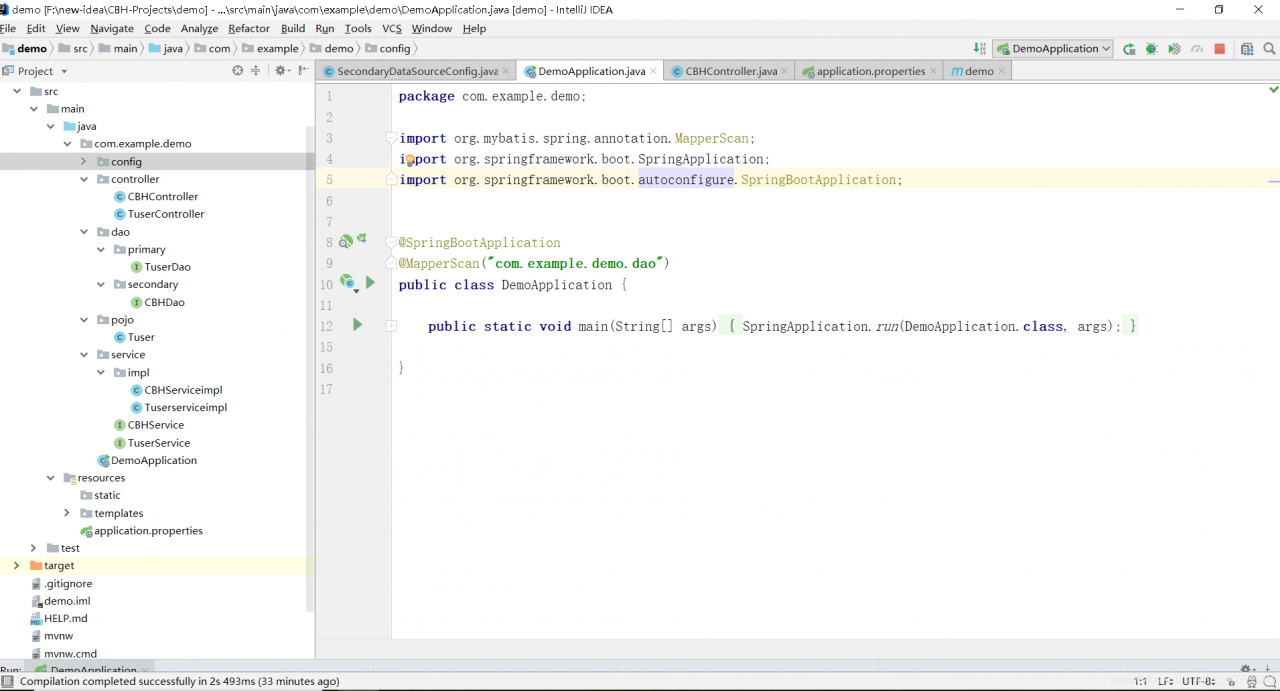Viewport: 1280px width, 691px height.
Task: Collapse the main folder
Action: coord(34,109)
